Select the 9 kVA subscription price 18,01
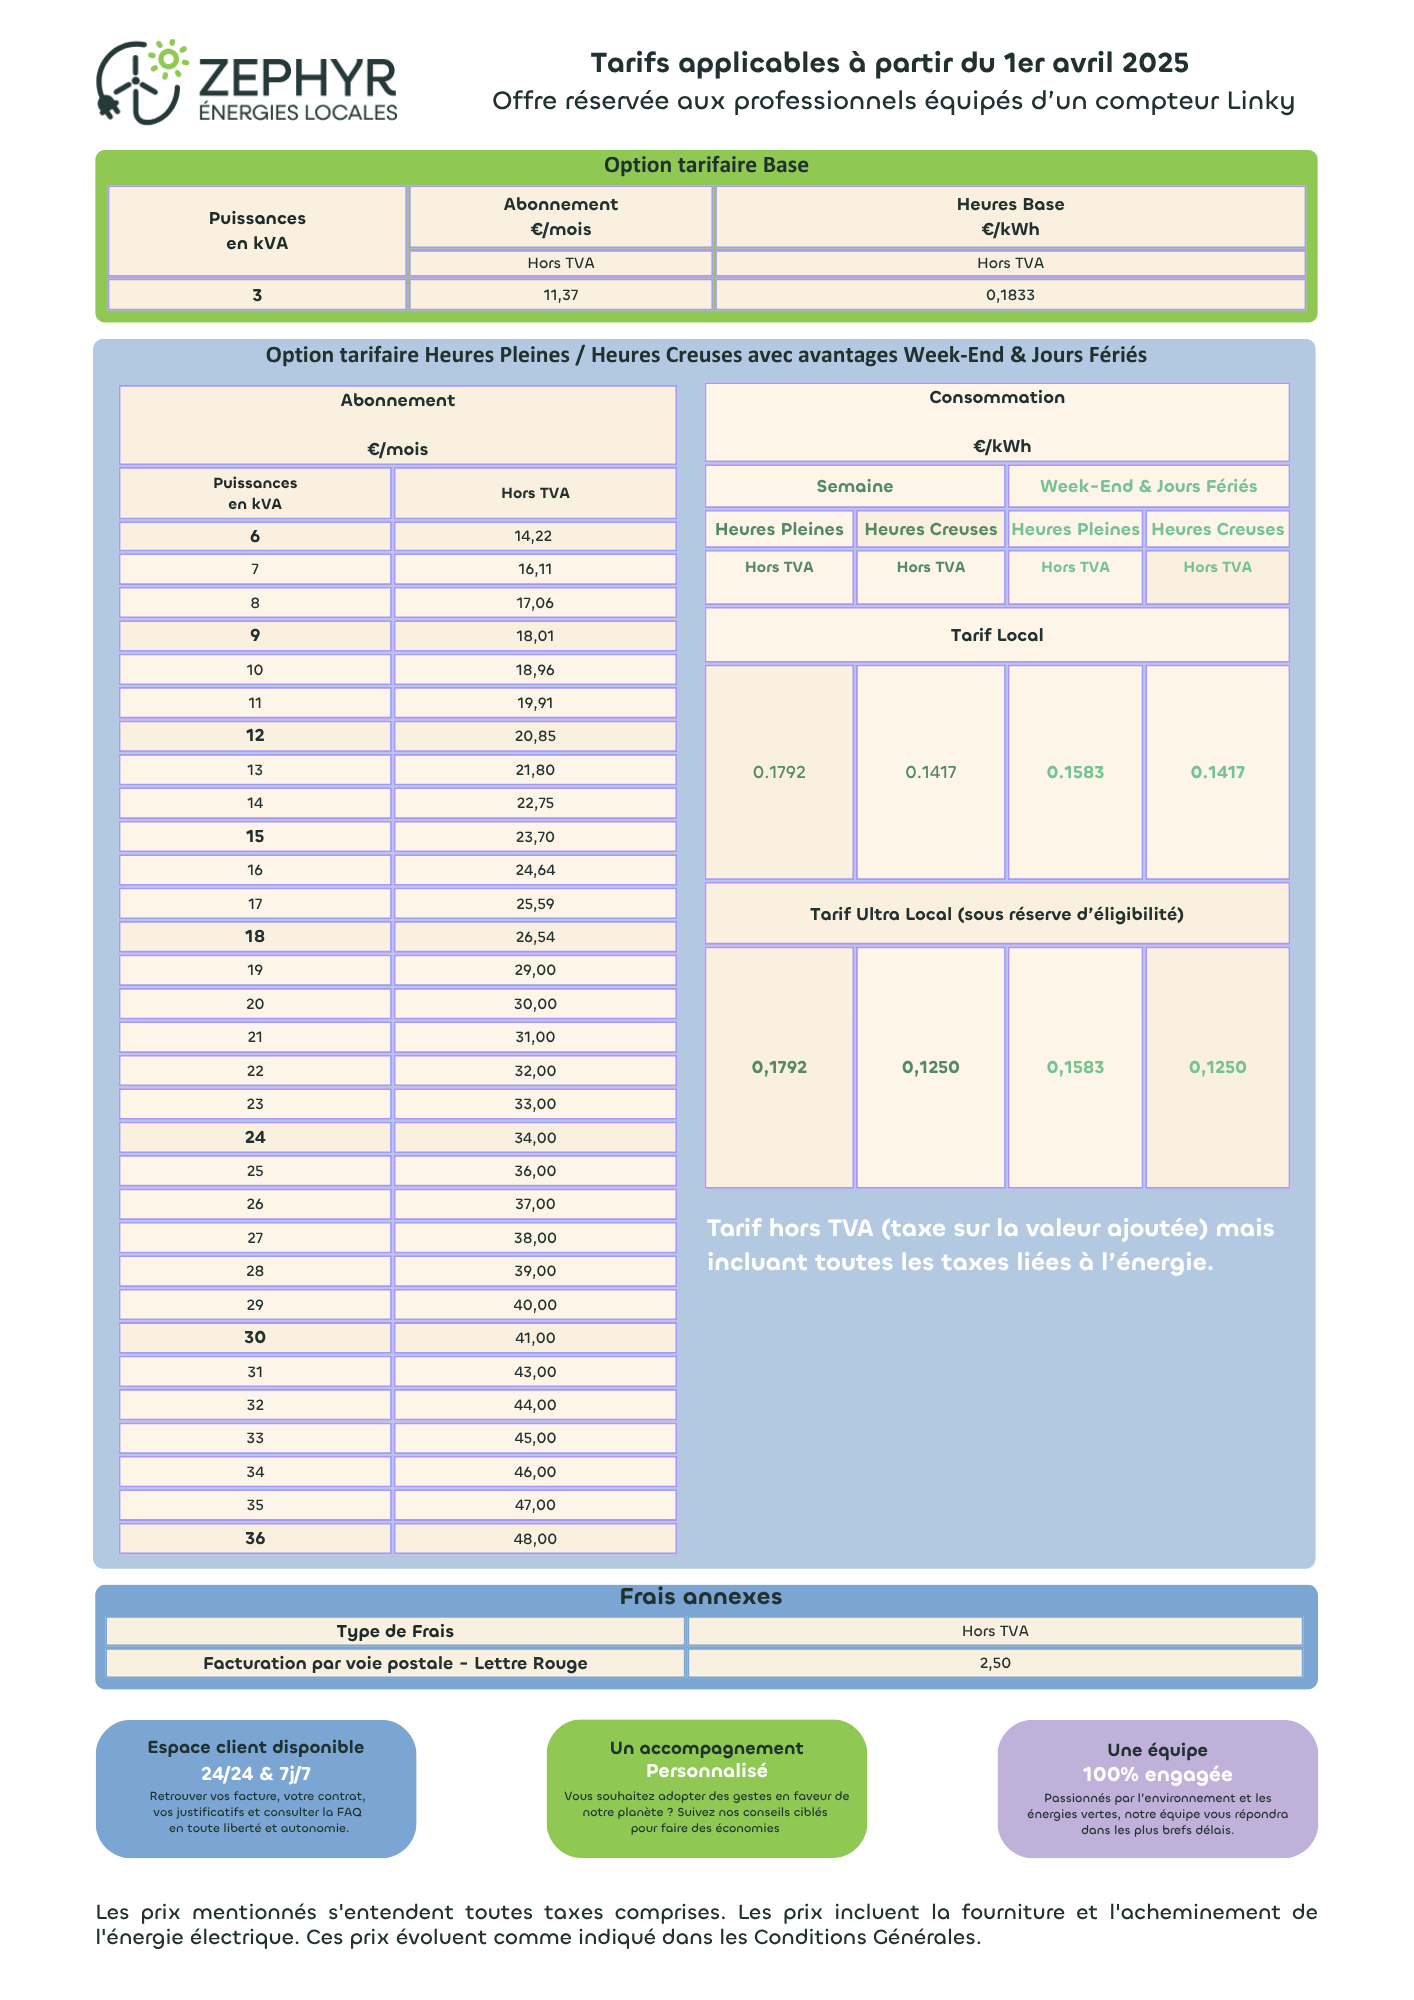 point(535,636)
